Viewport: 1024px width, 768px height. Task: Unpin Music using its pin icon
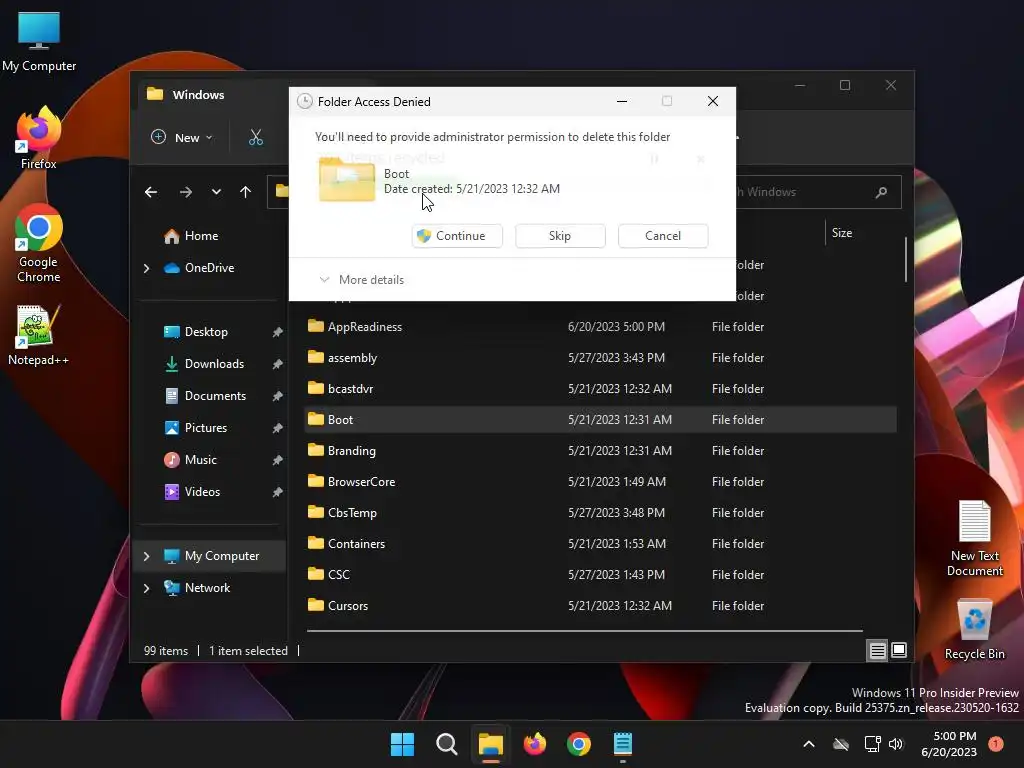tap(278, 460)
